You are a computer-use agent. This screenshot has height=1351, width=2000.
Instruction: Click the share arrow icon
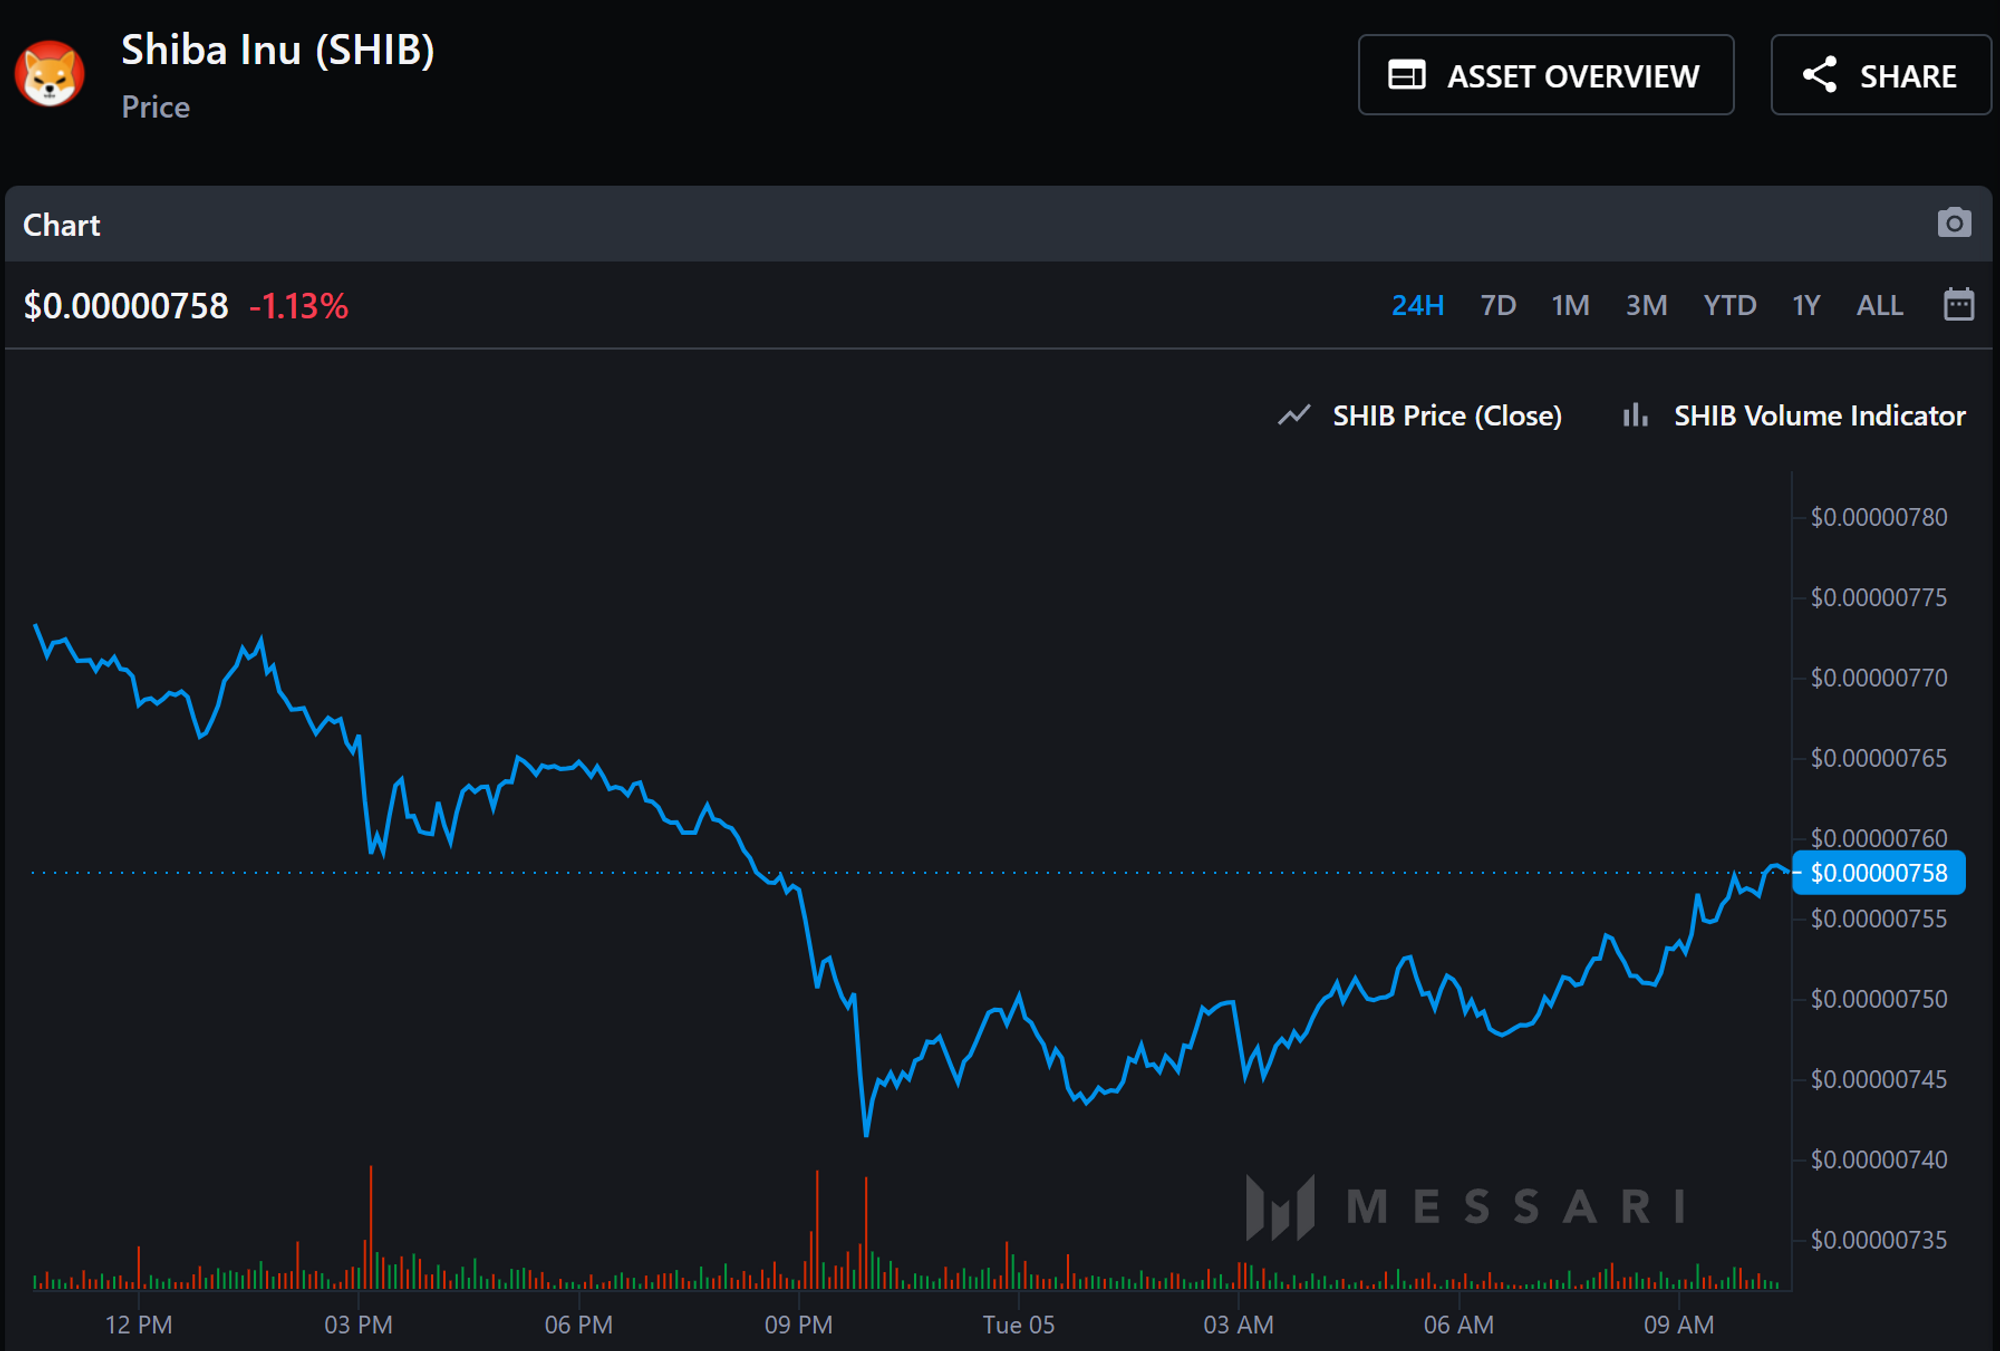click(x=1819, y=75)
